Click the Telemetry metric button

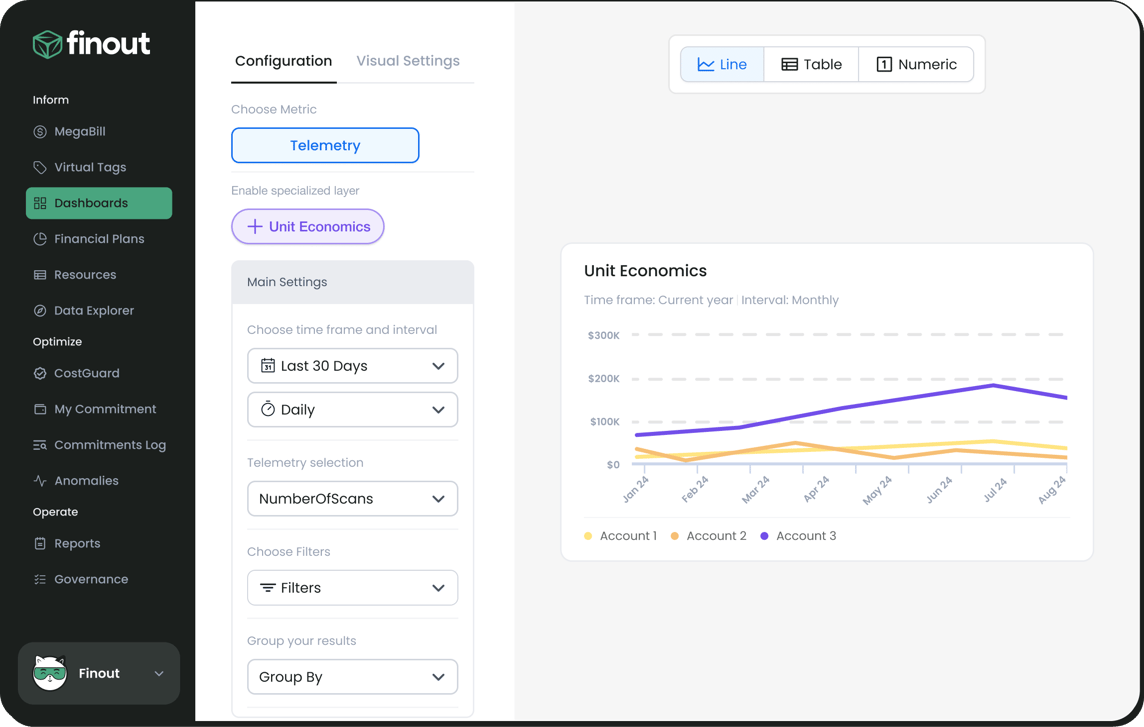[x=325, y=146]
